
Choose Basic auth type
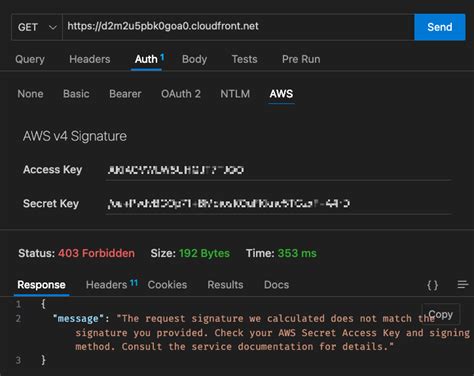click(x=76, y=94)
